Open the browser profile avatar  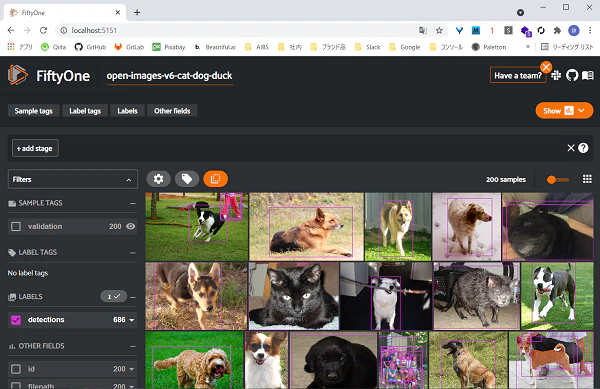(573, 31)
